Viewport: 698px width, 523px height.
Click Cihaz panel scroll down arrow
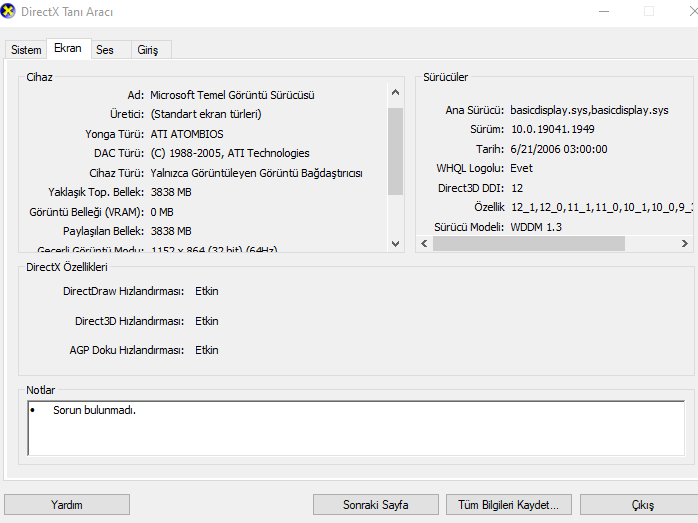(395, 243)
